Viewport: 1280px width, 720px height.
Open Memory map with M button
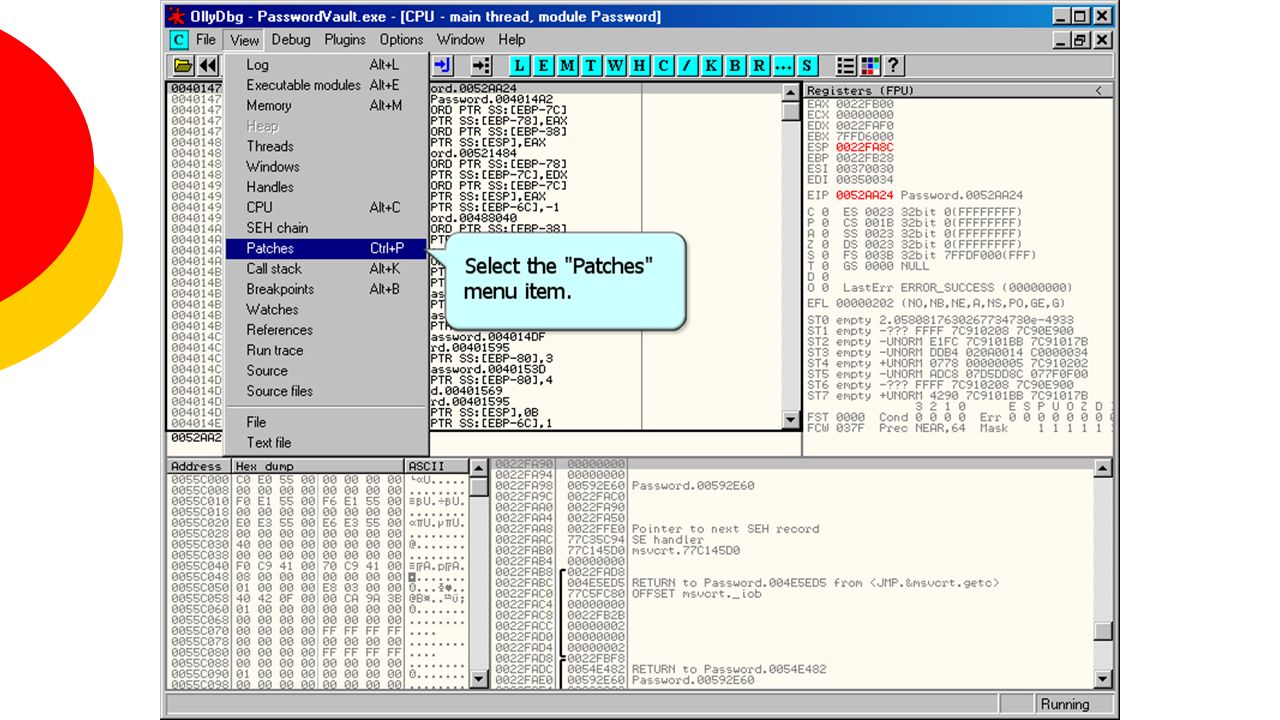point(568,66)
